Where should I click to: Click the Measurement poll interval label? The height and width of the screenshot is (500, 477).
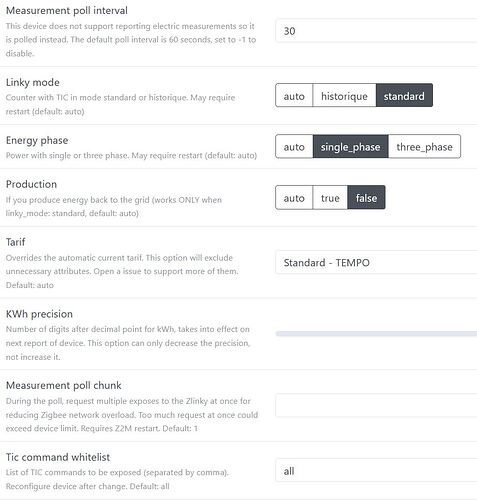coord(67,10)
